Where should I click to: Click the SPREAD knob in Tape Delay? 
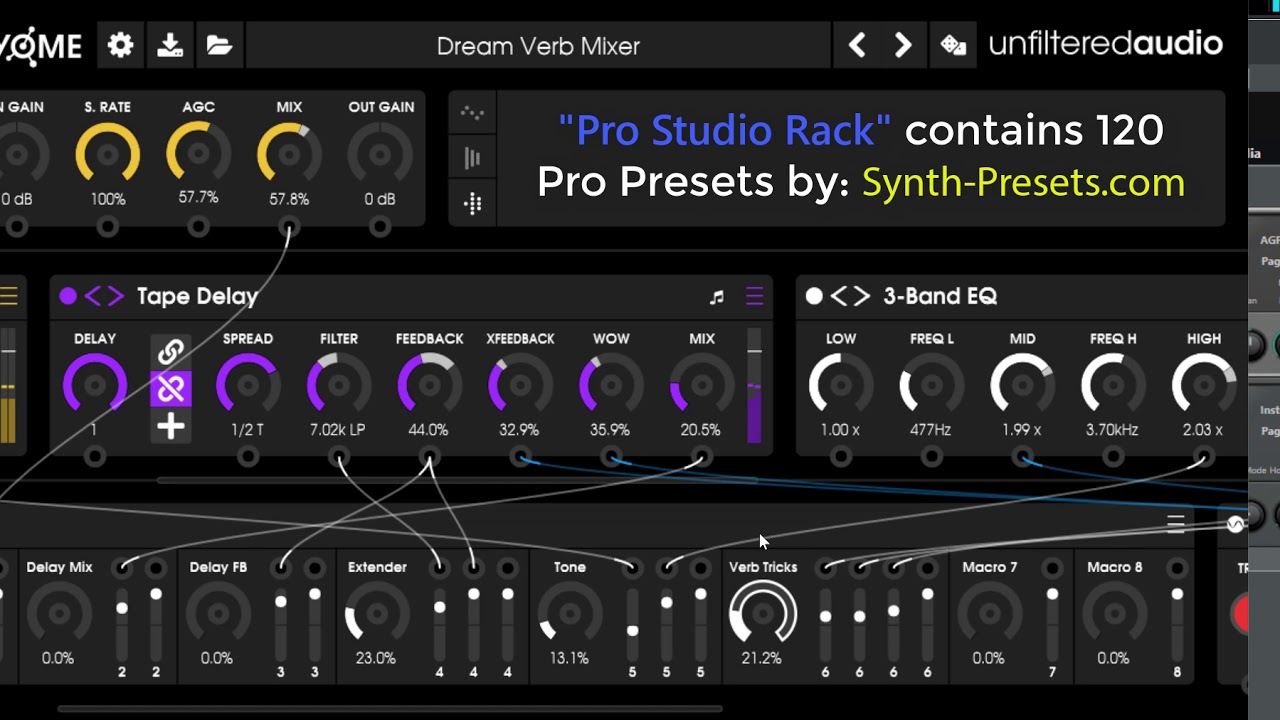[248, 385]
